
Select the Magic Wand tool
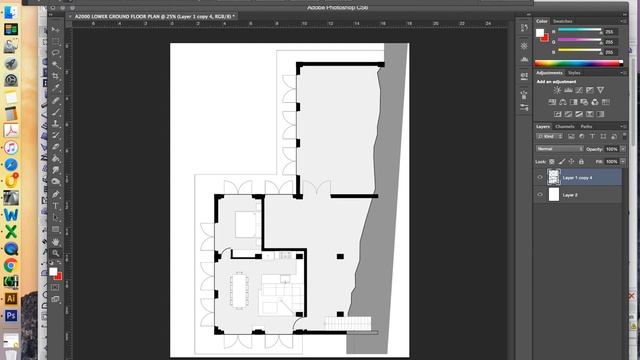click(56, 64)
